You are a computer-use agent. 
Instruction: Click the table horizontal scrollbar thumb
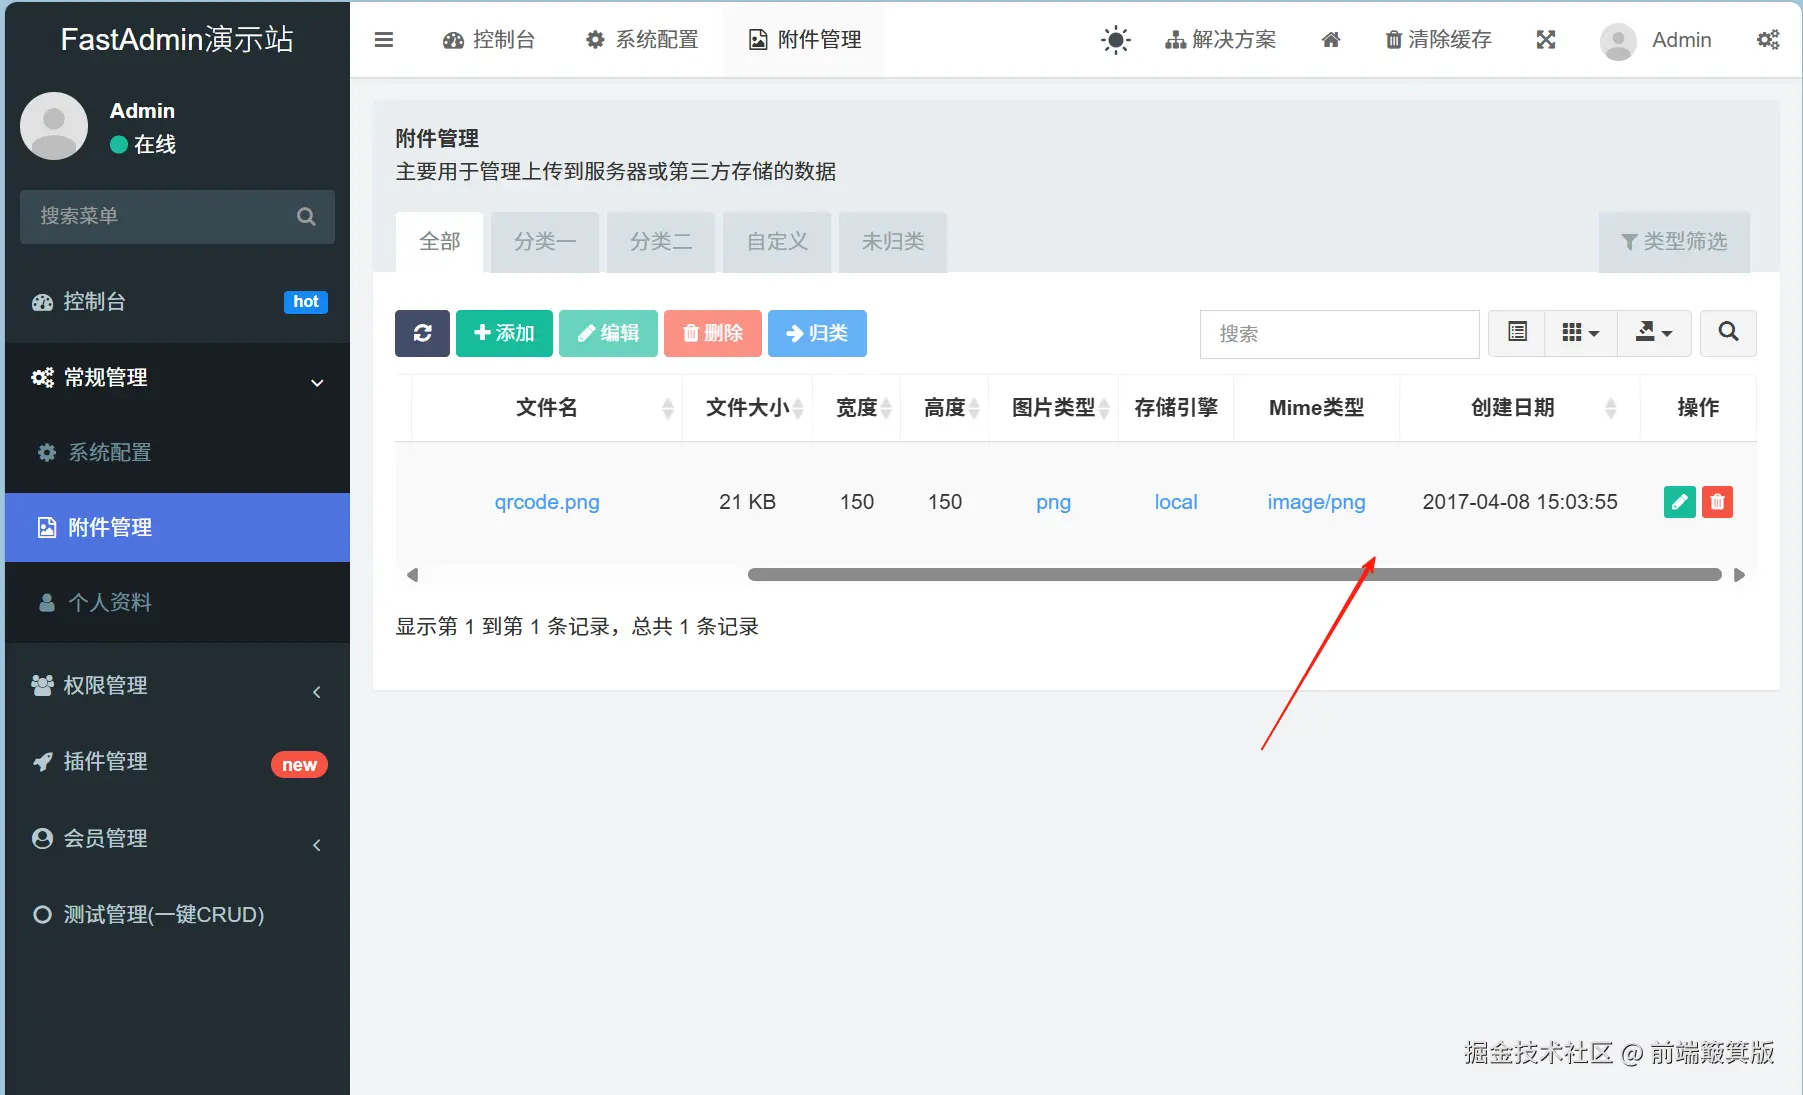coord(1235,575)
